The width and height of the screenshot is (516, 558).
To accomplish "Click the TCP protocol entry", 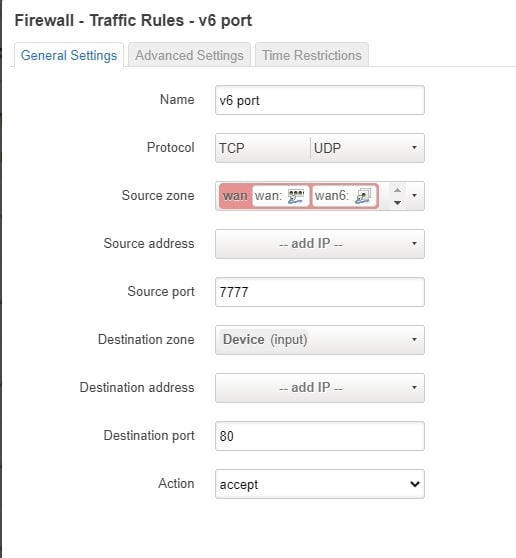I will tap(232, 148).
